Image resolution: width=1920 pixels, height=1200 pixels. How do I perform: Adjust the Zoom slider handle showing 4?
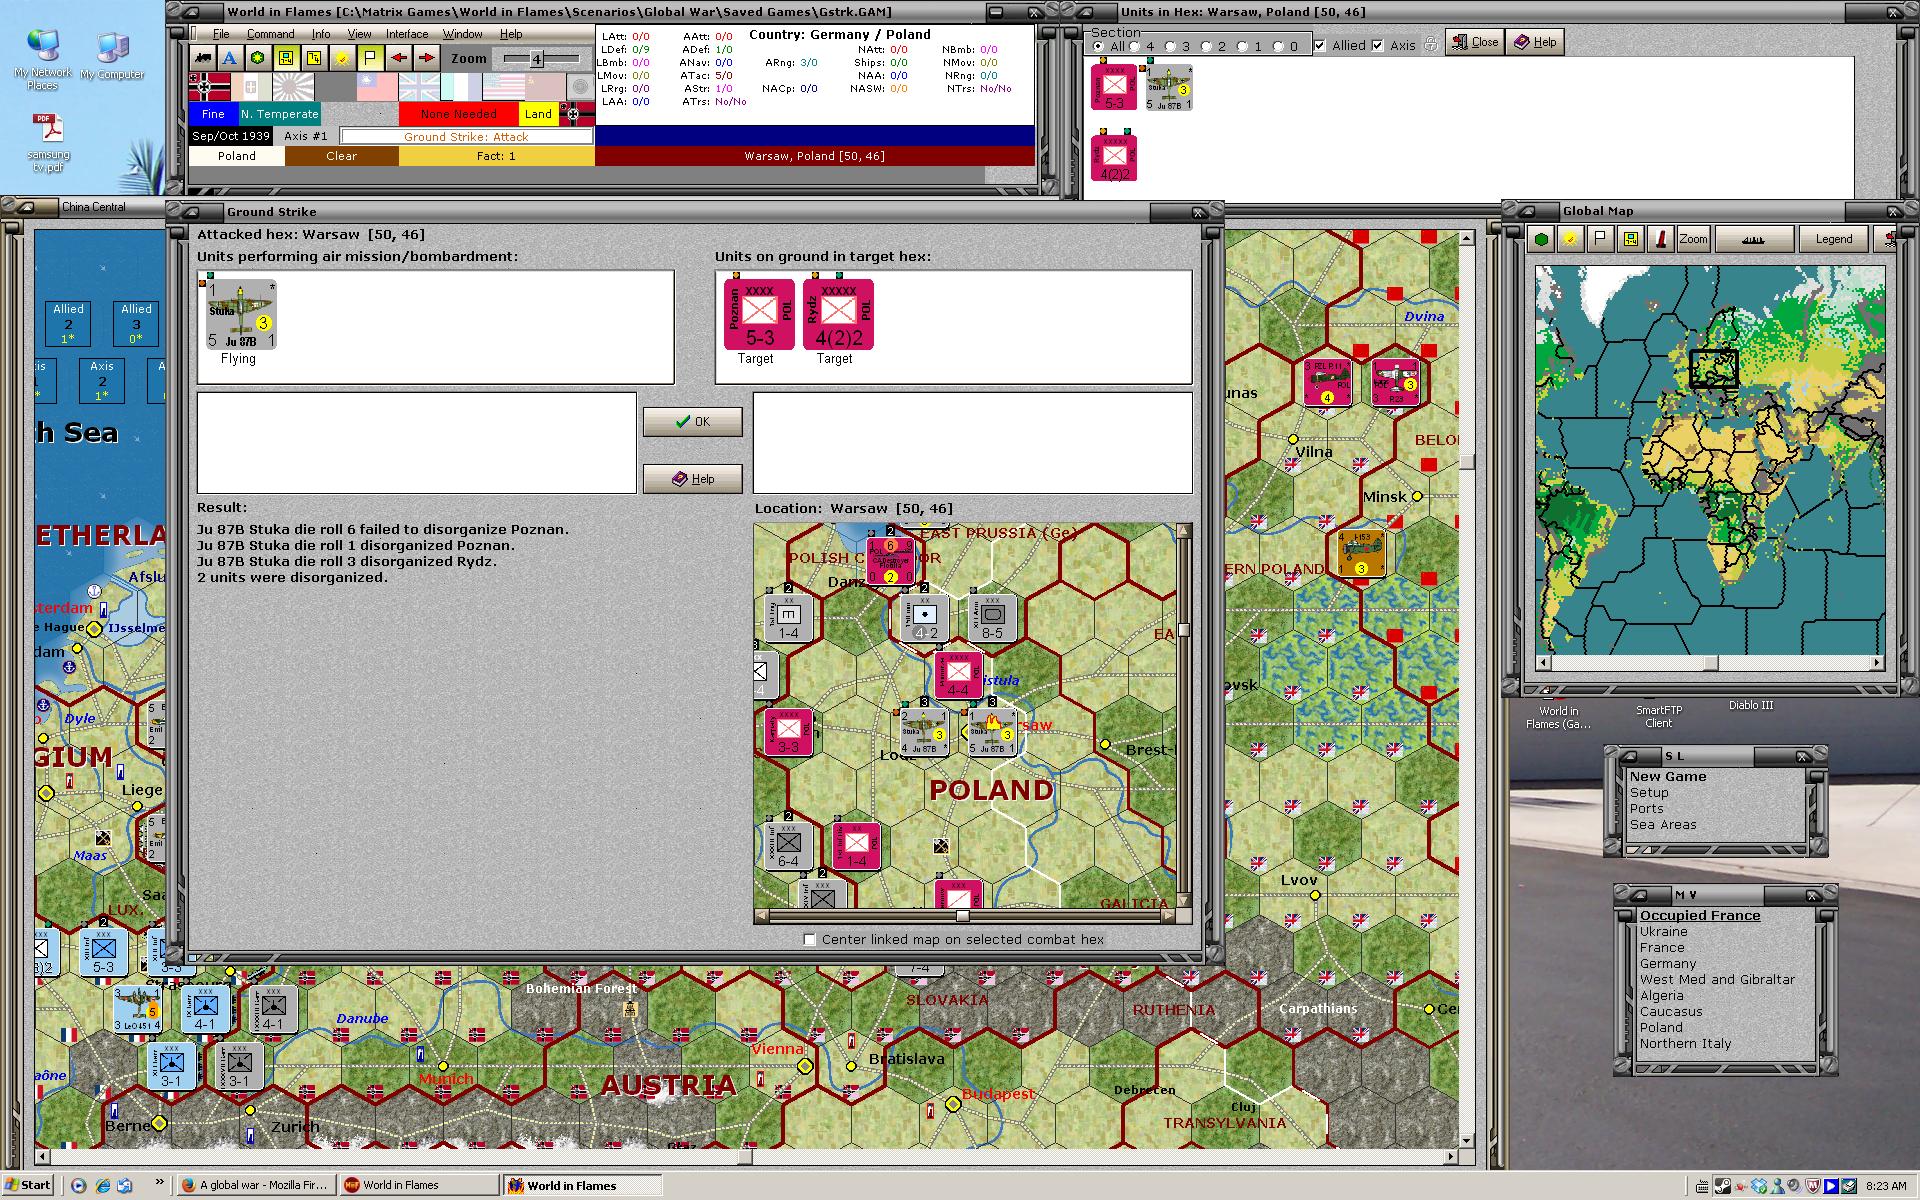pyautogui.click(x=536, y=59)
